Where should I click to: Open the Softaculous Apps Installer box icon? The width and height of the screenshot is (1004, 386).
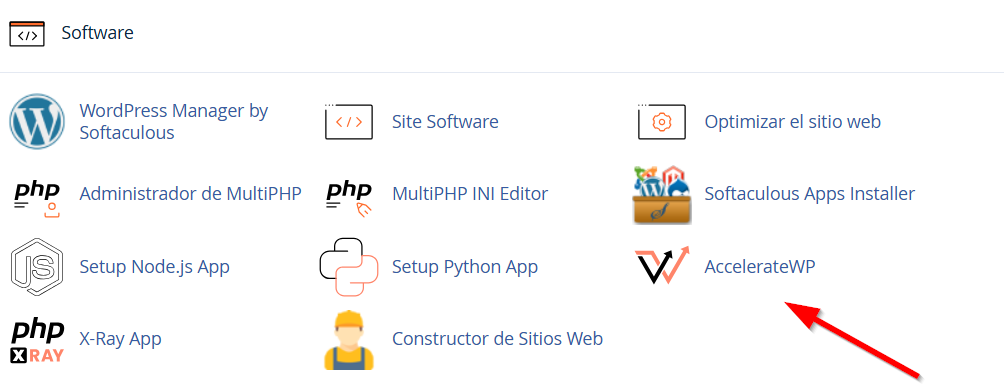coord(662,195)
